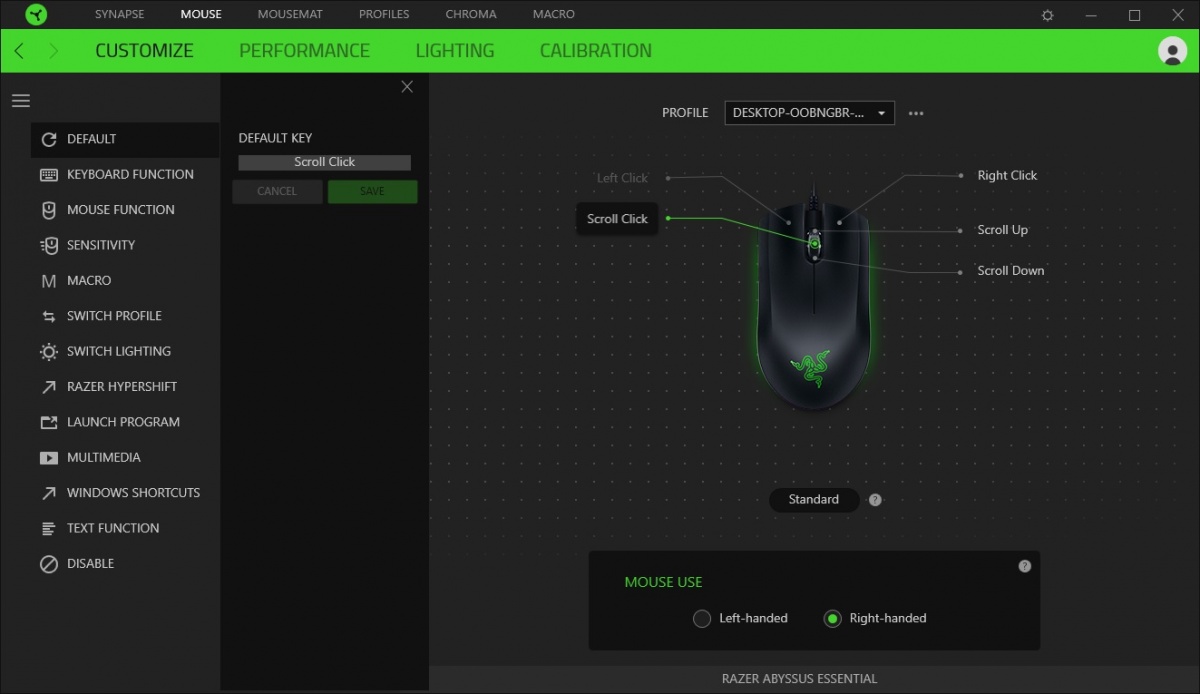Select the Scroll Down assignment
Viewport: 1200px width, 694px height.
coord(1010,271)
